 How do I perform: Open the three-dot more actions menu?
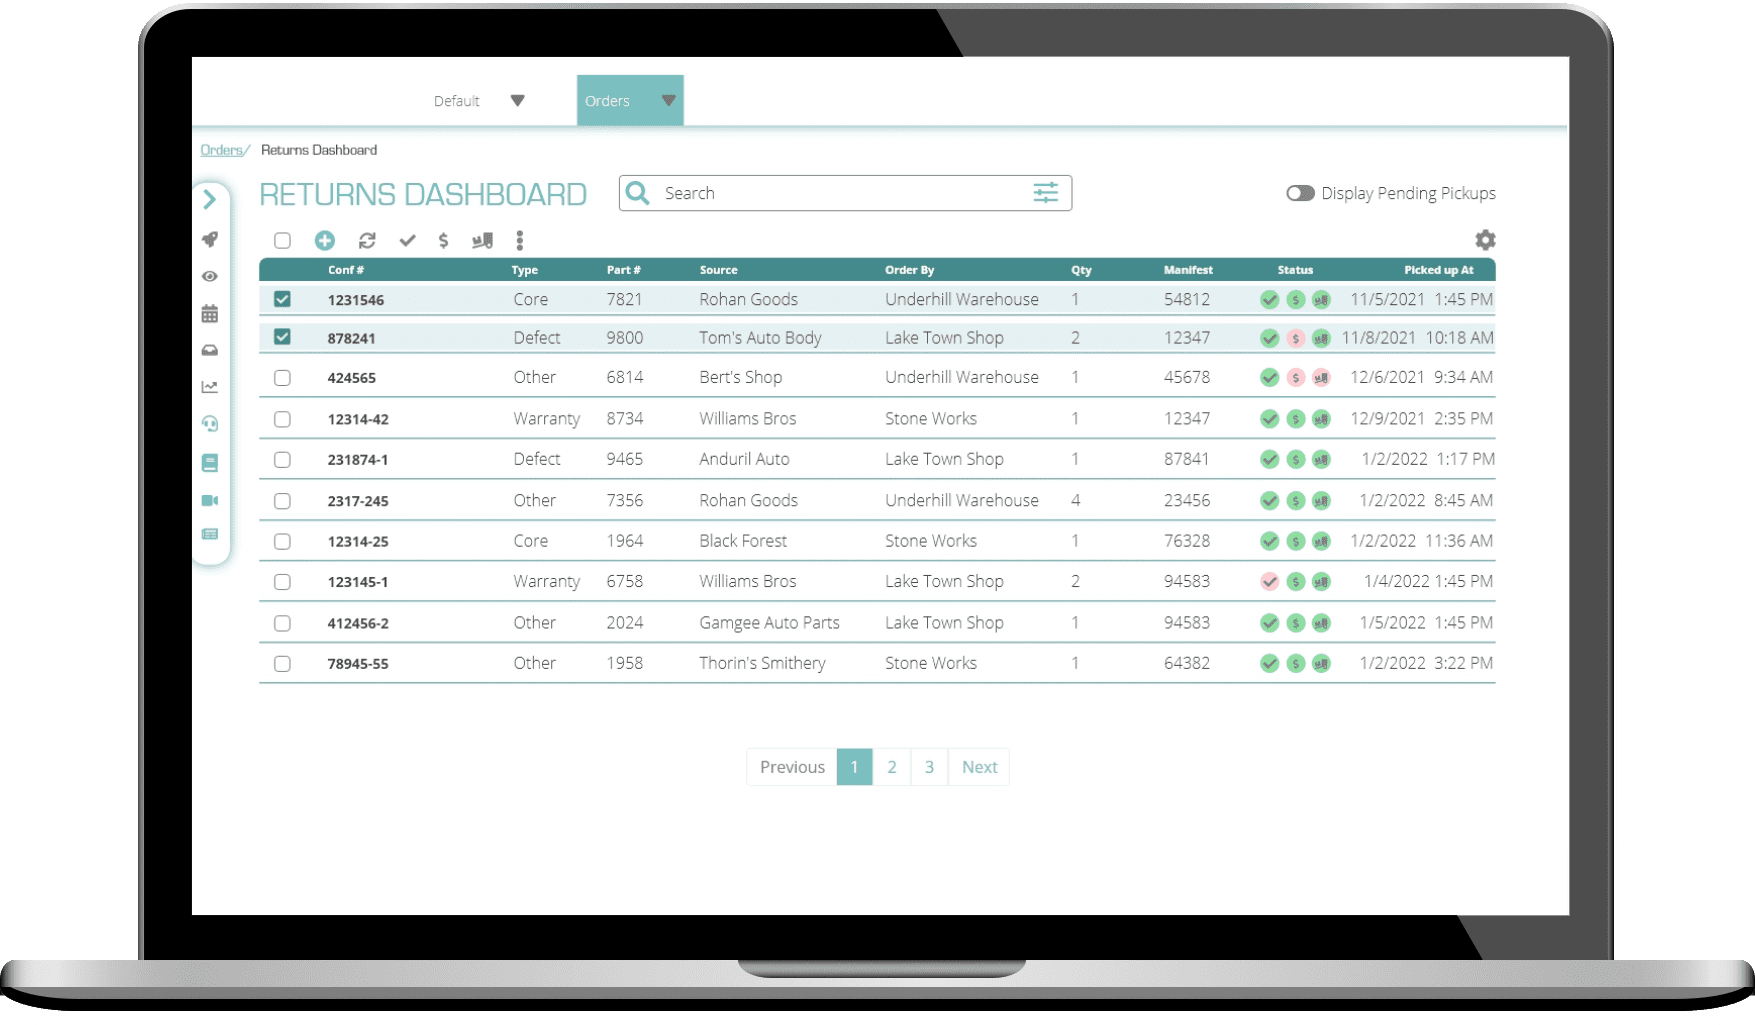pos(519,240)
